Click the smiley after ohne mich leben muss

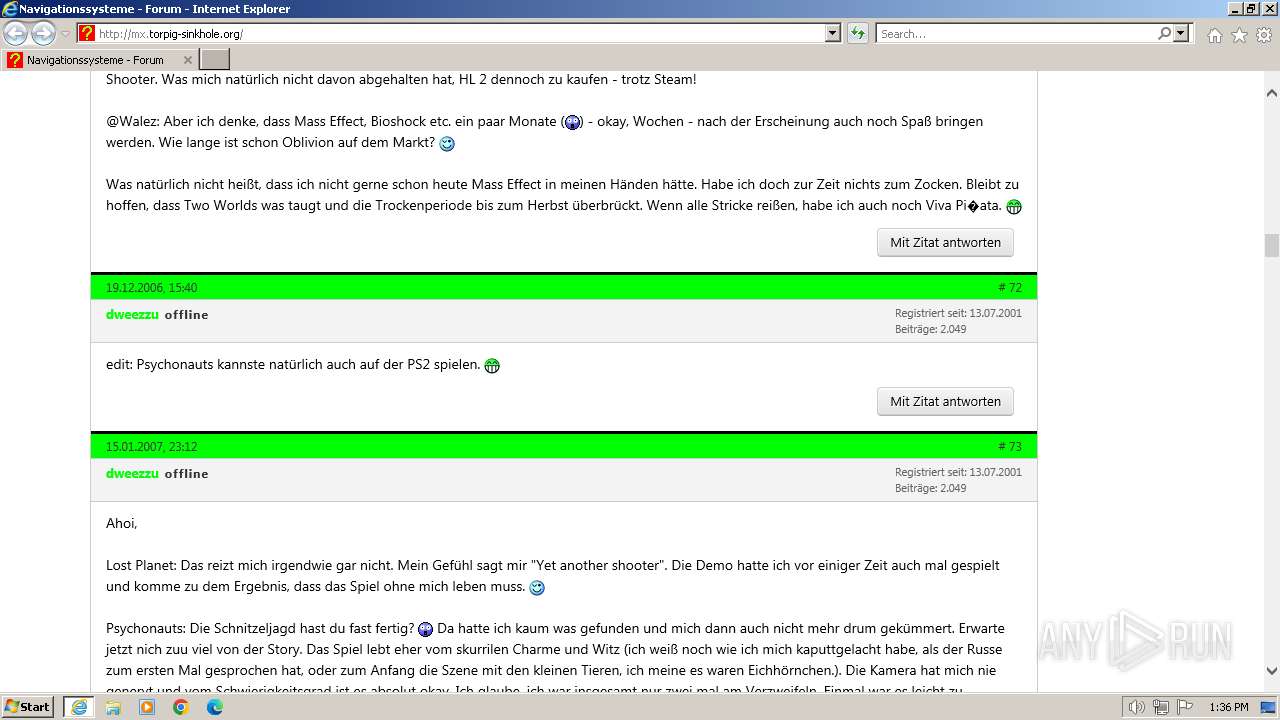pyautogui.click(x=537, y=588)
